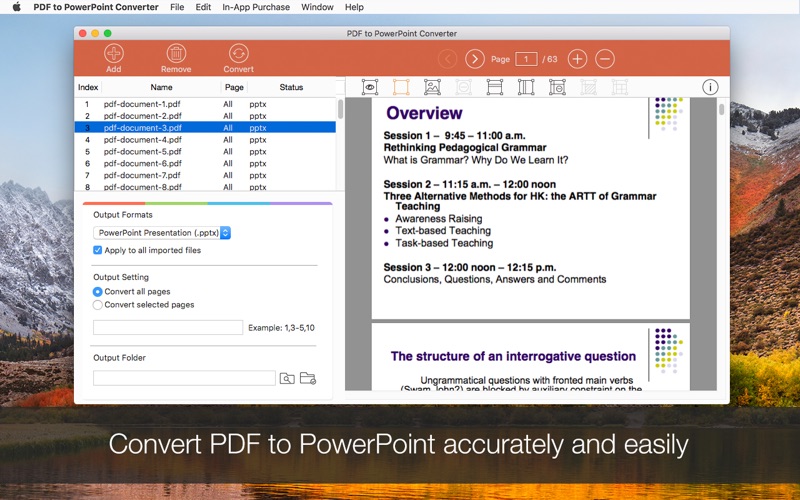Toggle the eye preview region icon

pos(370,87)
